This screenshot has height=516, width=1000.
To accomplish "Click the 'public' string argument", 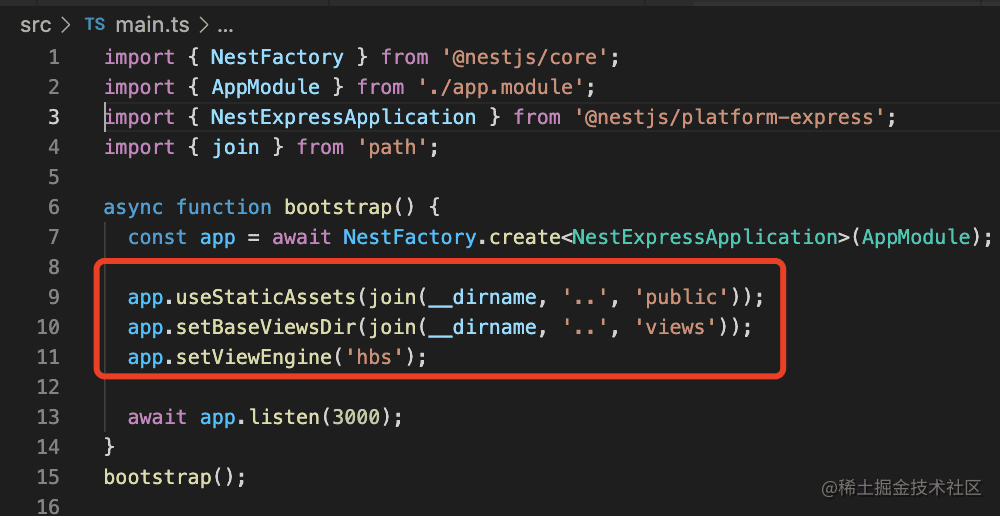I will click(x=686, y=297).
